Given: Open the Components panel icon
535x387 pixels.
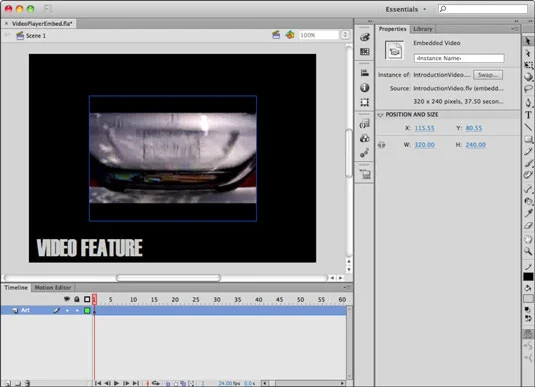Looking at the screenshot, I should tap(365, 138).
